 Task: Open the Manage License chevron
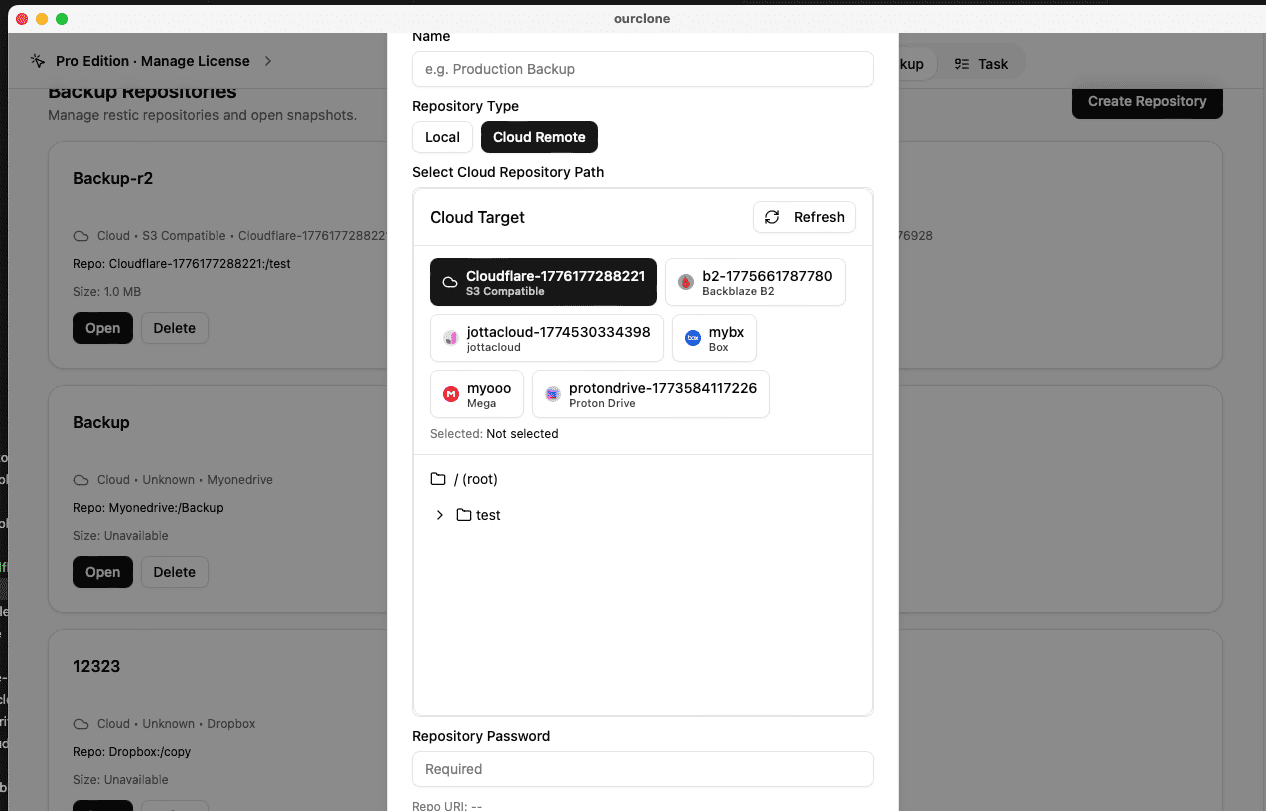[267, 60]
